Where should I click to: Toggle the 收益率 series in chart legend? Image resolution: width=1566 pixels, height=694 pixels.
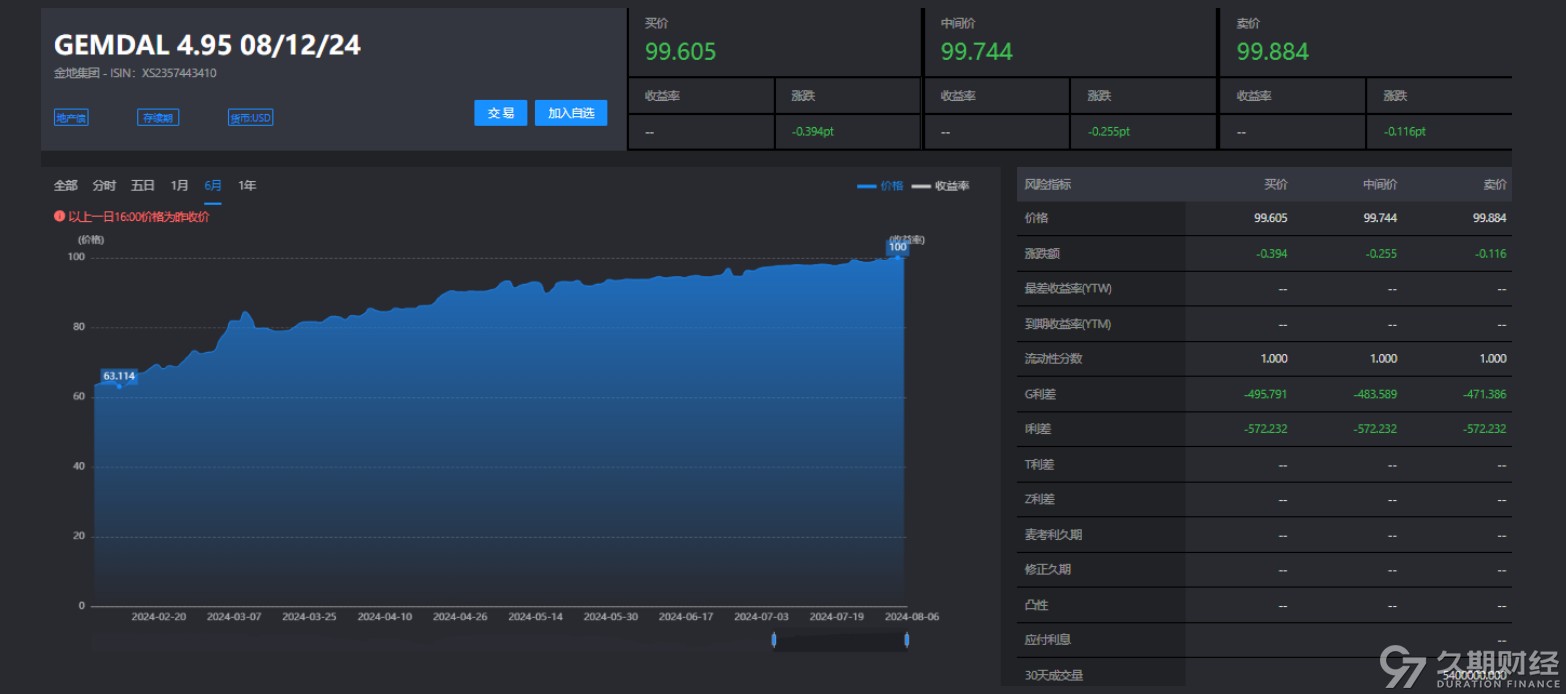[941, 186]
